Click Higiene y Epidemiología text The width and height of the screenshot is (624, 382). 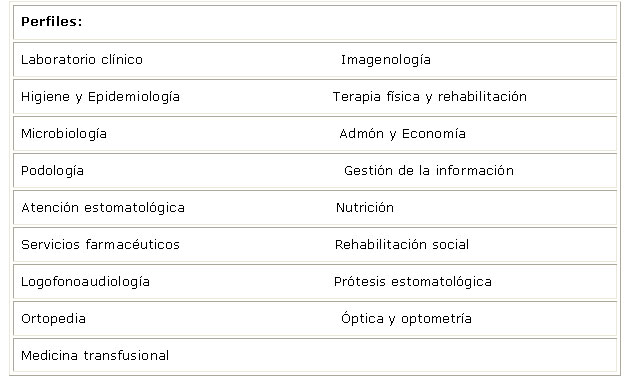(x=100, y=97)
